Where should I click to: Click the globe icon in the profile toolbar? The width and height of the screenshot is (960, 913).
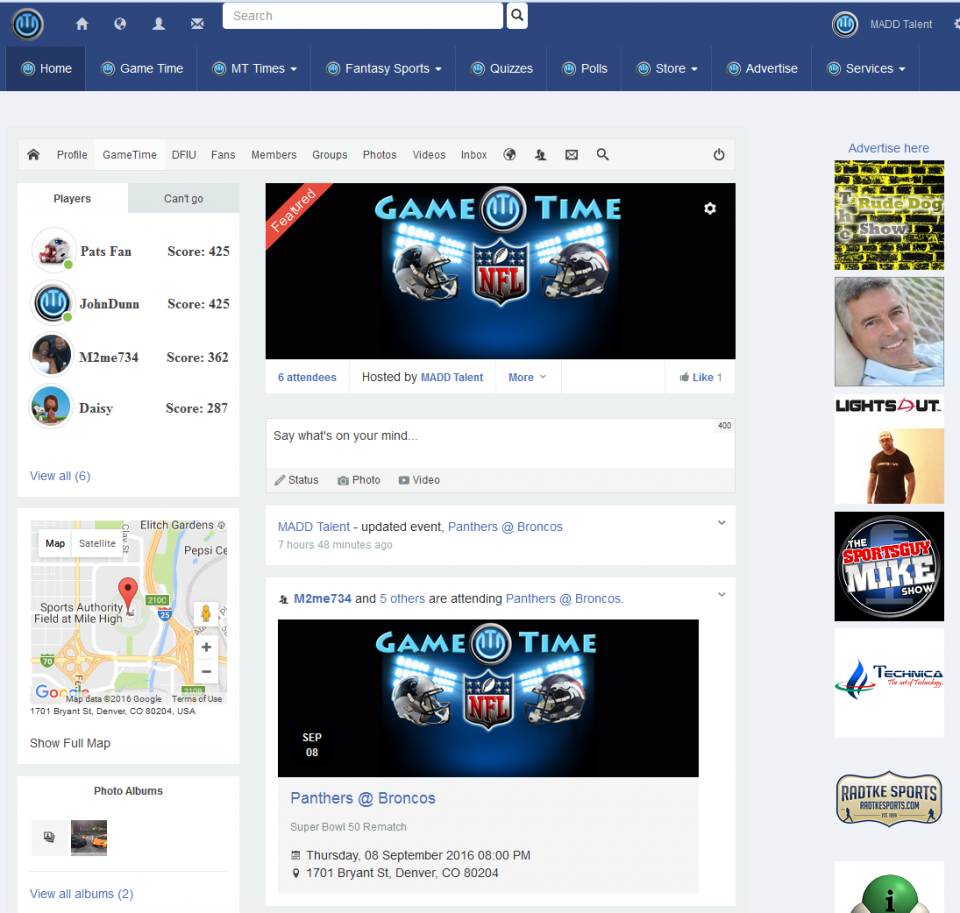click(509, 154)
